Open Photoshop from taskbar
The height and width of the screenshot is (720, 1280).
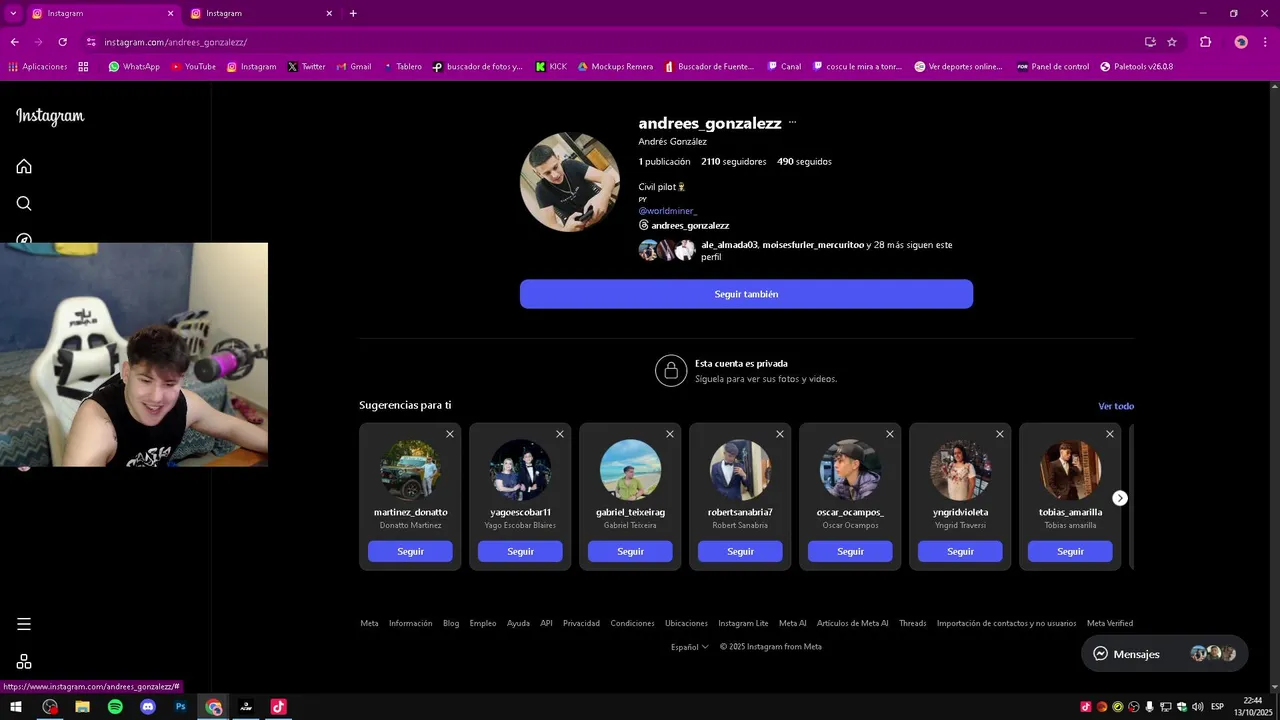181,707
